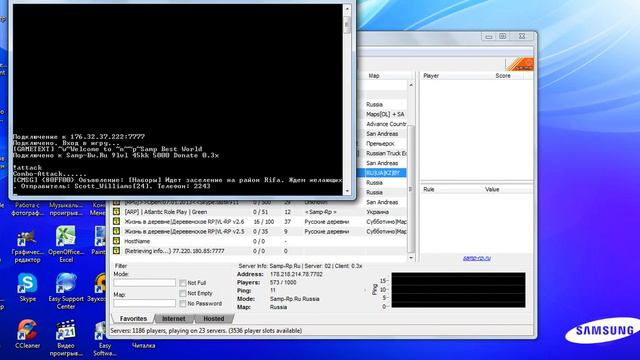Image resolution: width=640 pixels, height=360 pixels.
Task: Click the Samp-Rp.Ru Russia mode value
Action: point(295,299)
